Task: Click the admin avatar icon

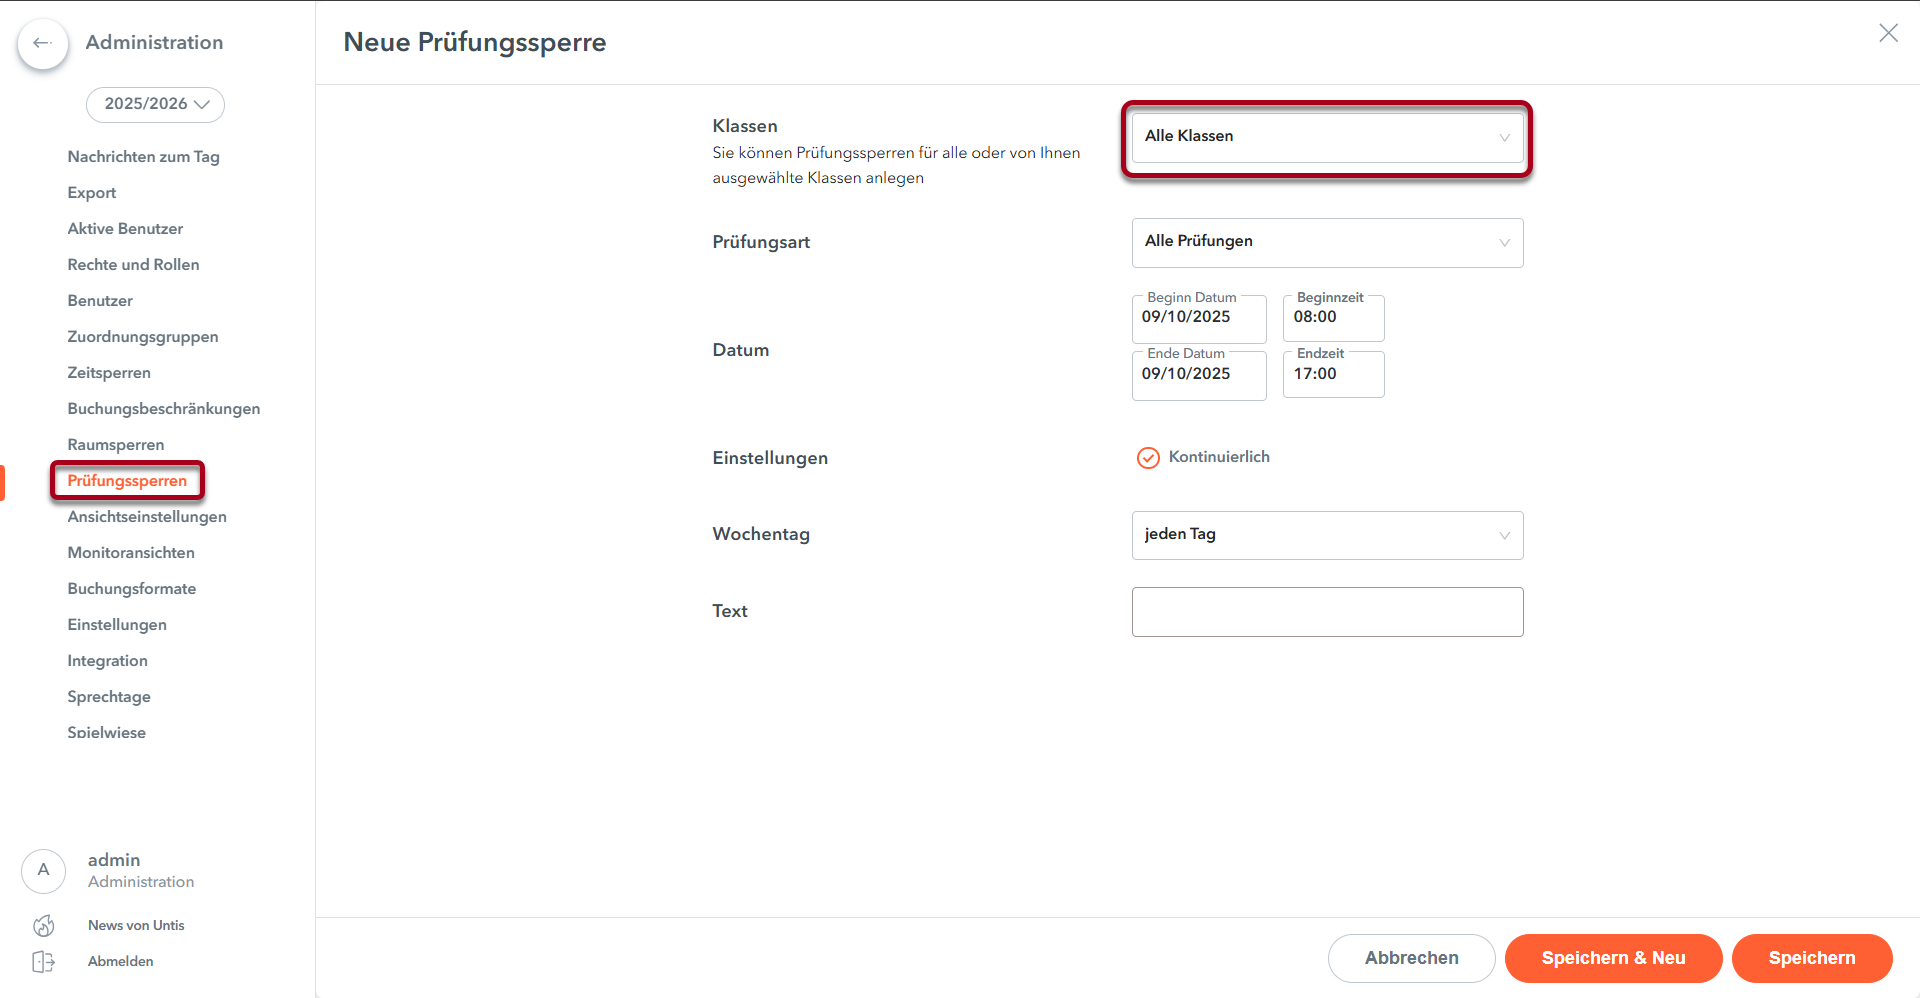Action: [x=43, y=870]
